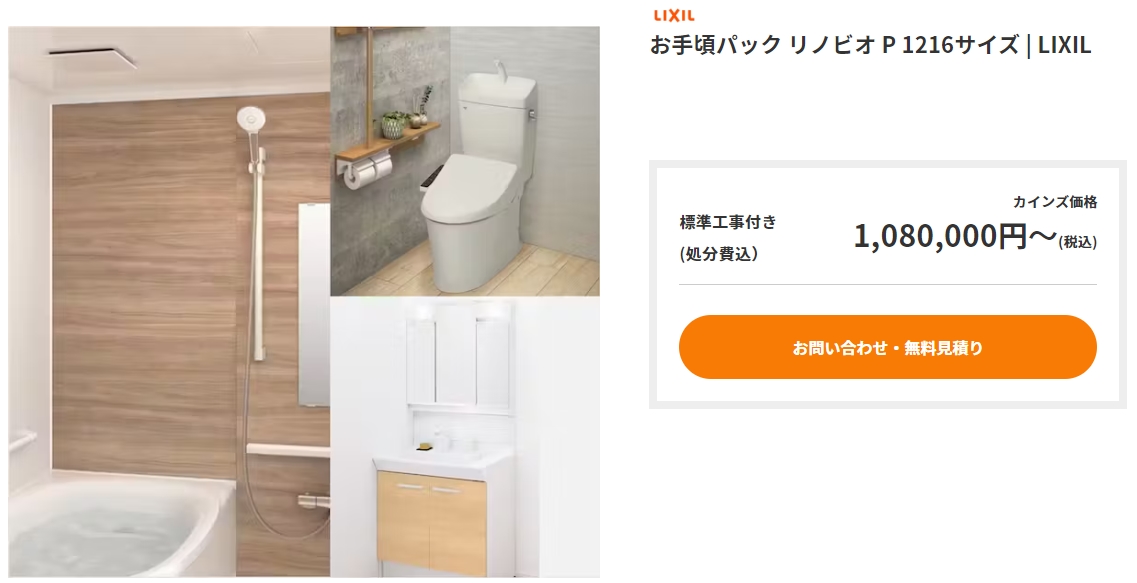Select the bathroom shower wall photo
Viewport: 1137px width, 583px height.
(x=170, y=302)
